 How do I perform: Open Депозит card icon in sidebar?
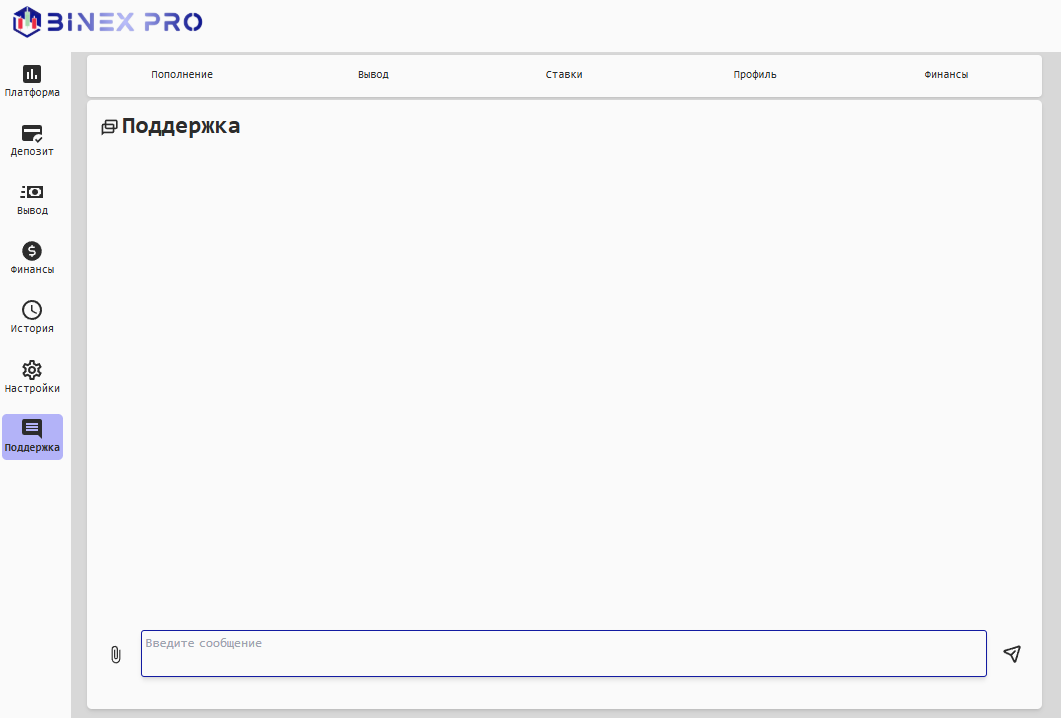(32, 133)
